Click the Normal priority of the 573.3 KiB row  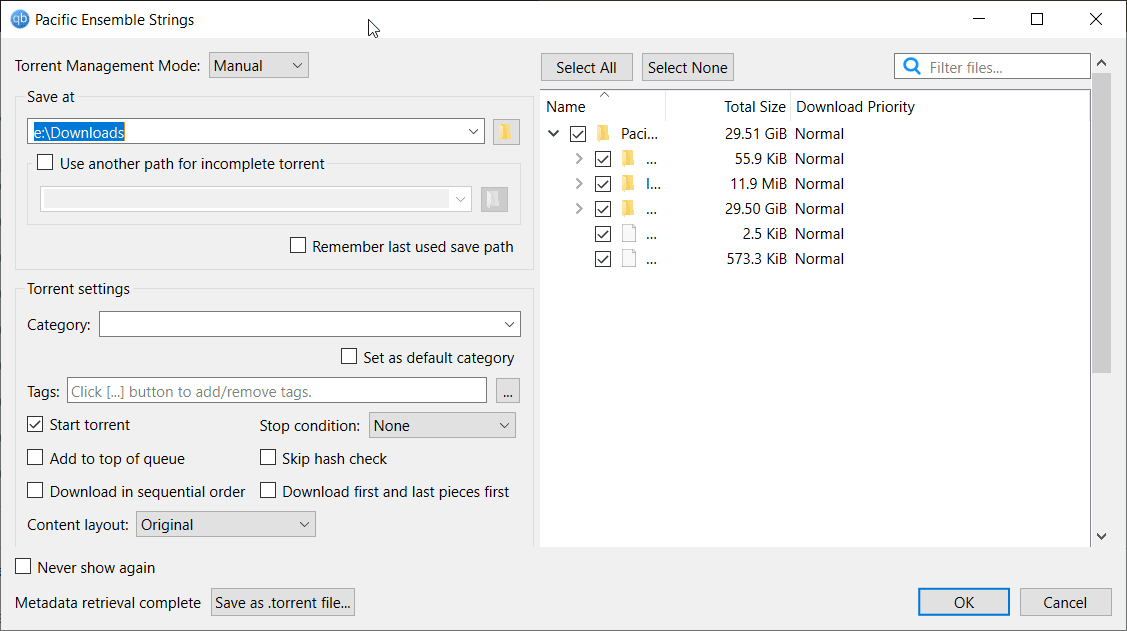(819, 259)
